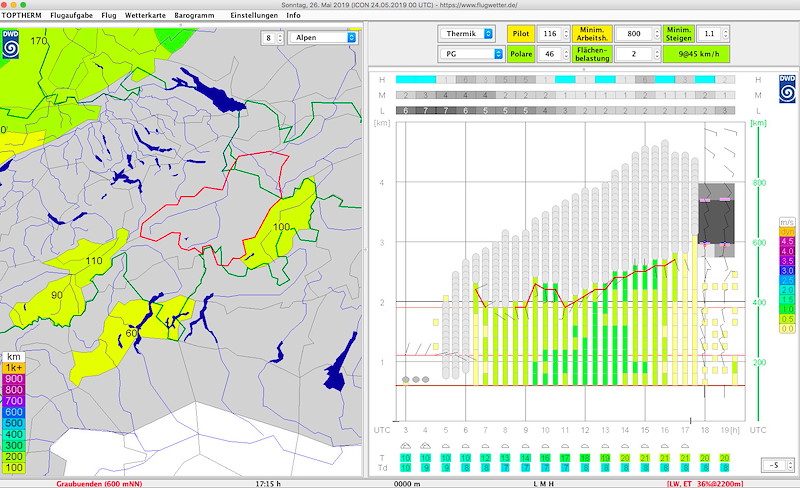
Task: Adjust the -5 stepper at bottom right
Action: (791, 465)
